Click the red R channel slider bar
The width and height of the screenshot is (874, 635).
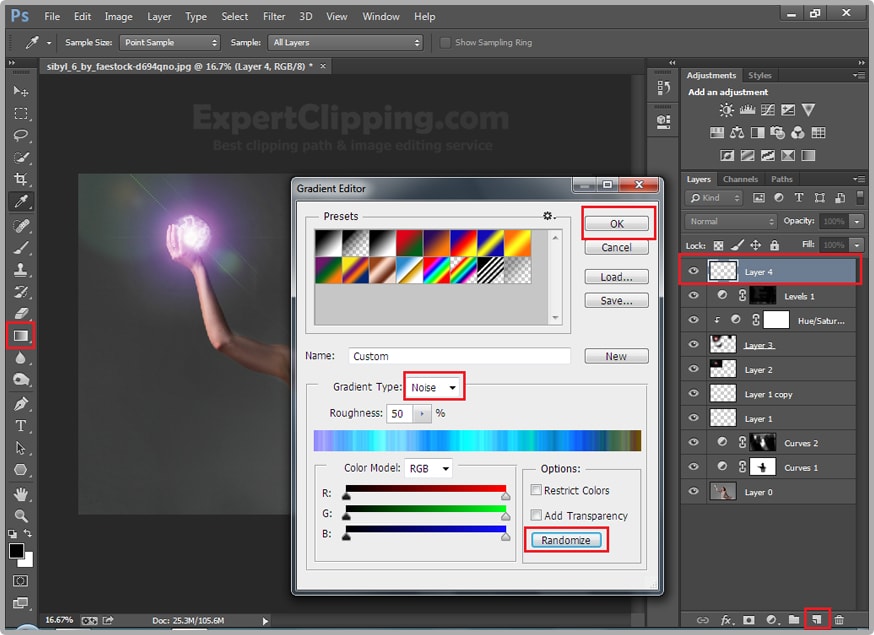[425, 488]
